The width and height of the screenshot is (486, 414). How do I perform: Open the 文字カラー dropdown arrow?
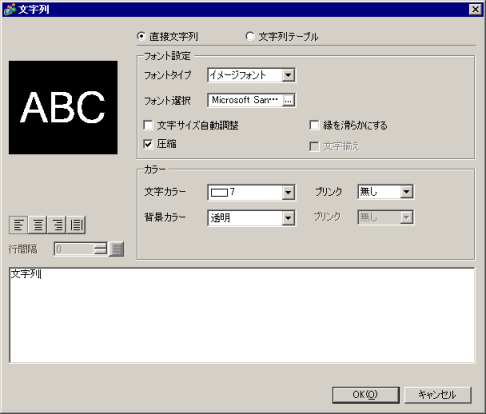pyautogui.click(x=288, y=192)
